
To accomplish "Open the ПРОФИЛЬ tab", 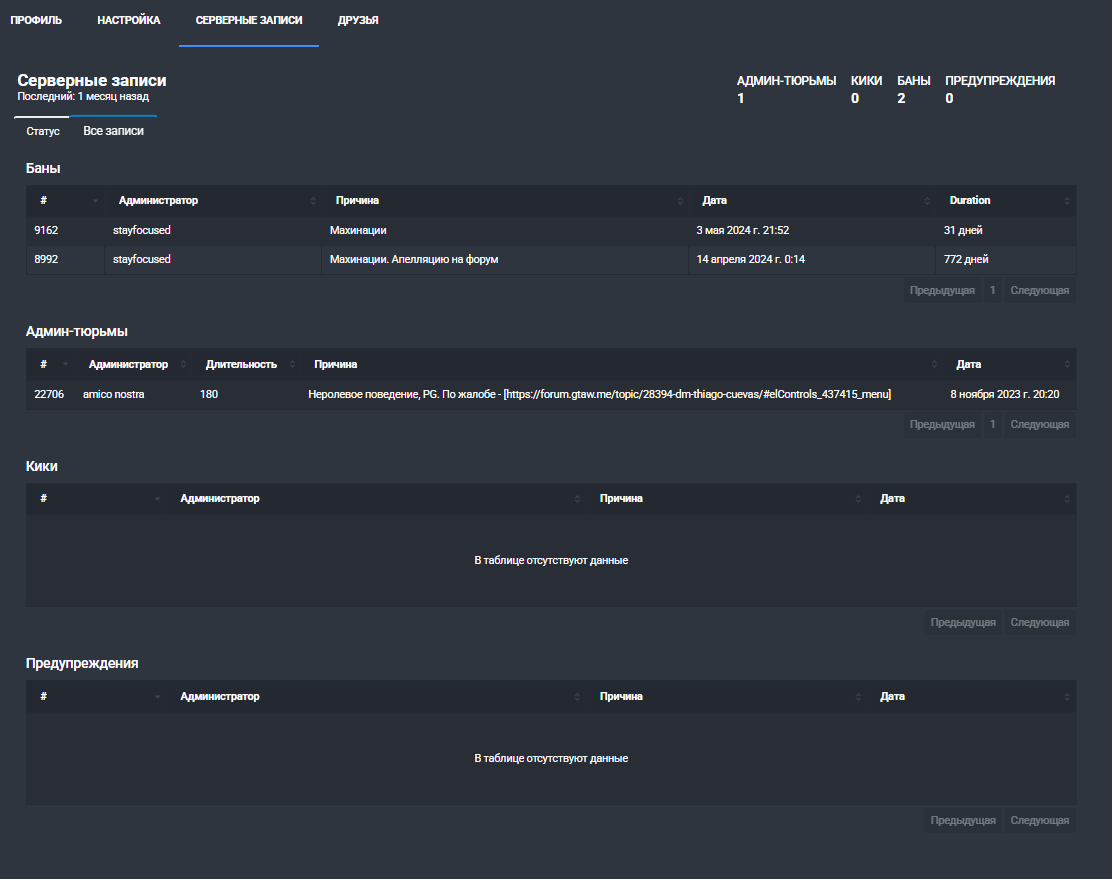I will coord(36,21).
